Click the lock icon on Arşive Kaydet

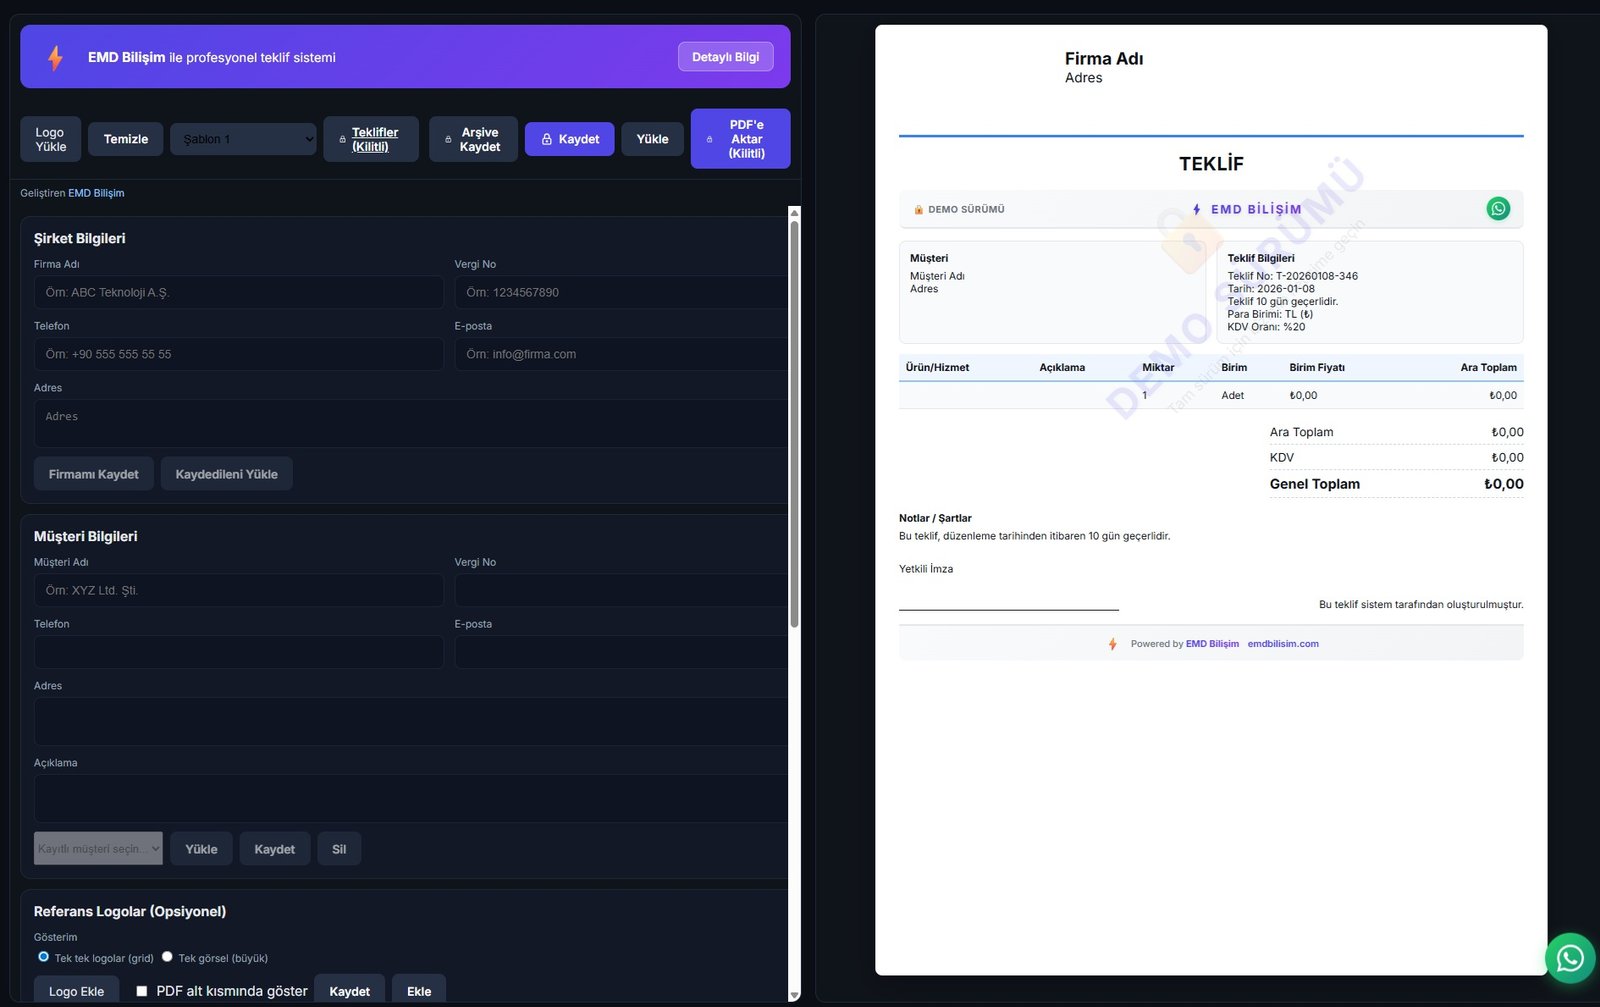[448, 140]
